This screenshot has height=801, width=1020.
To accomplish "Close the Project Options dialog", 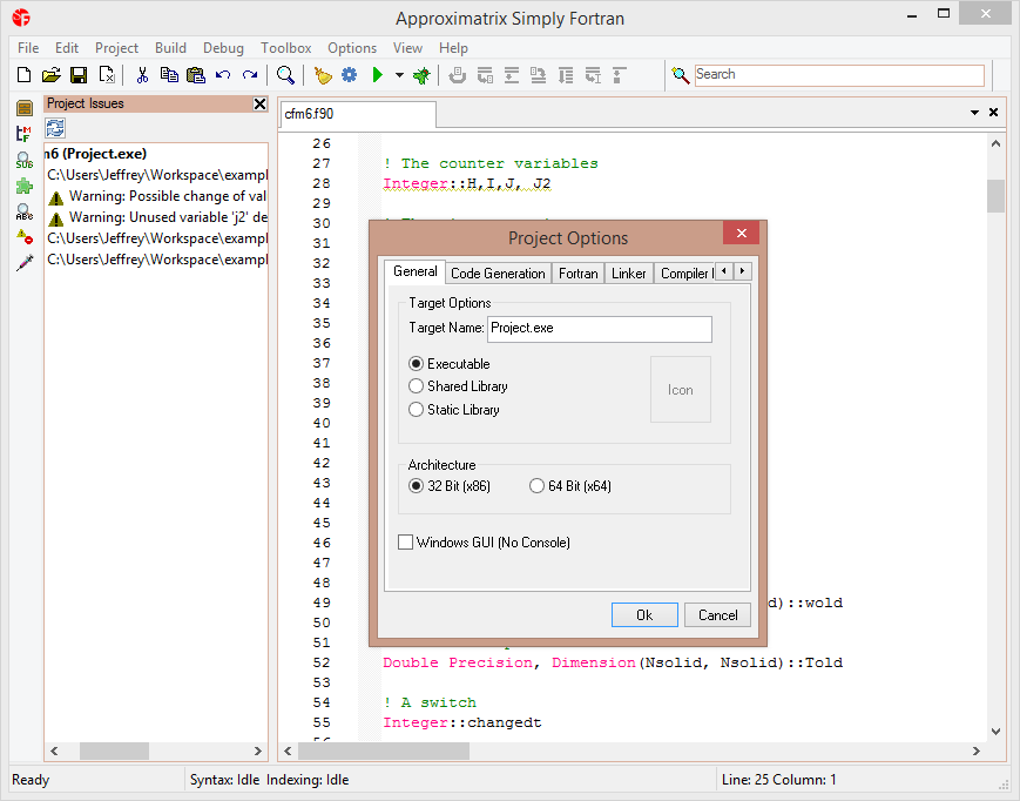I will (x=741, y=233).
